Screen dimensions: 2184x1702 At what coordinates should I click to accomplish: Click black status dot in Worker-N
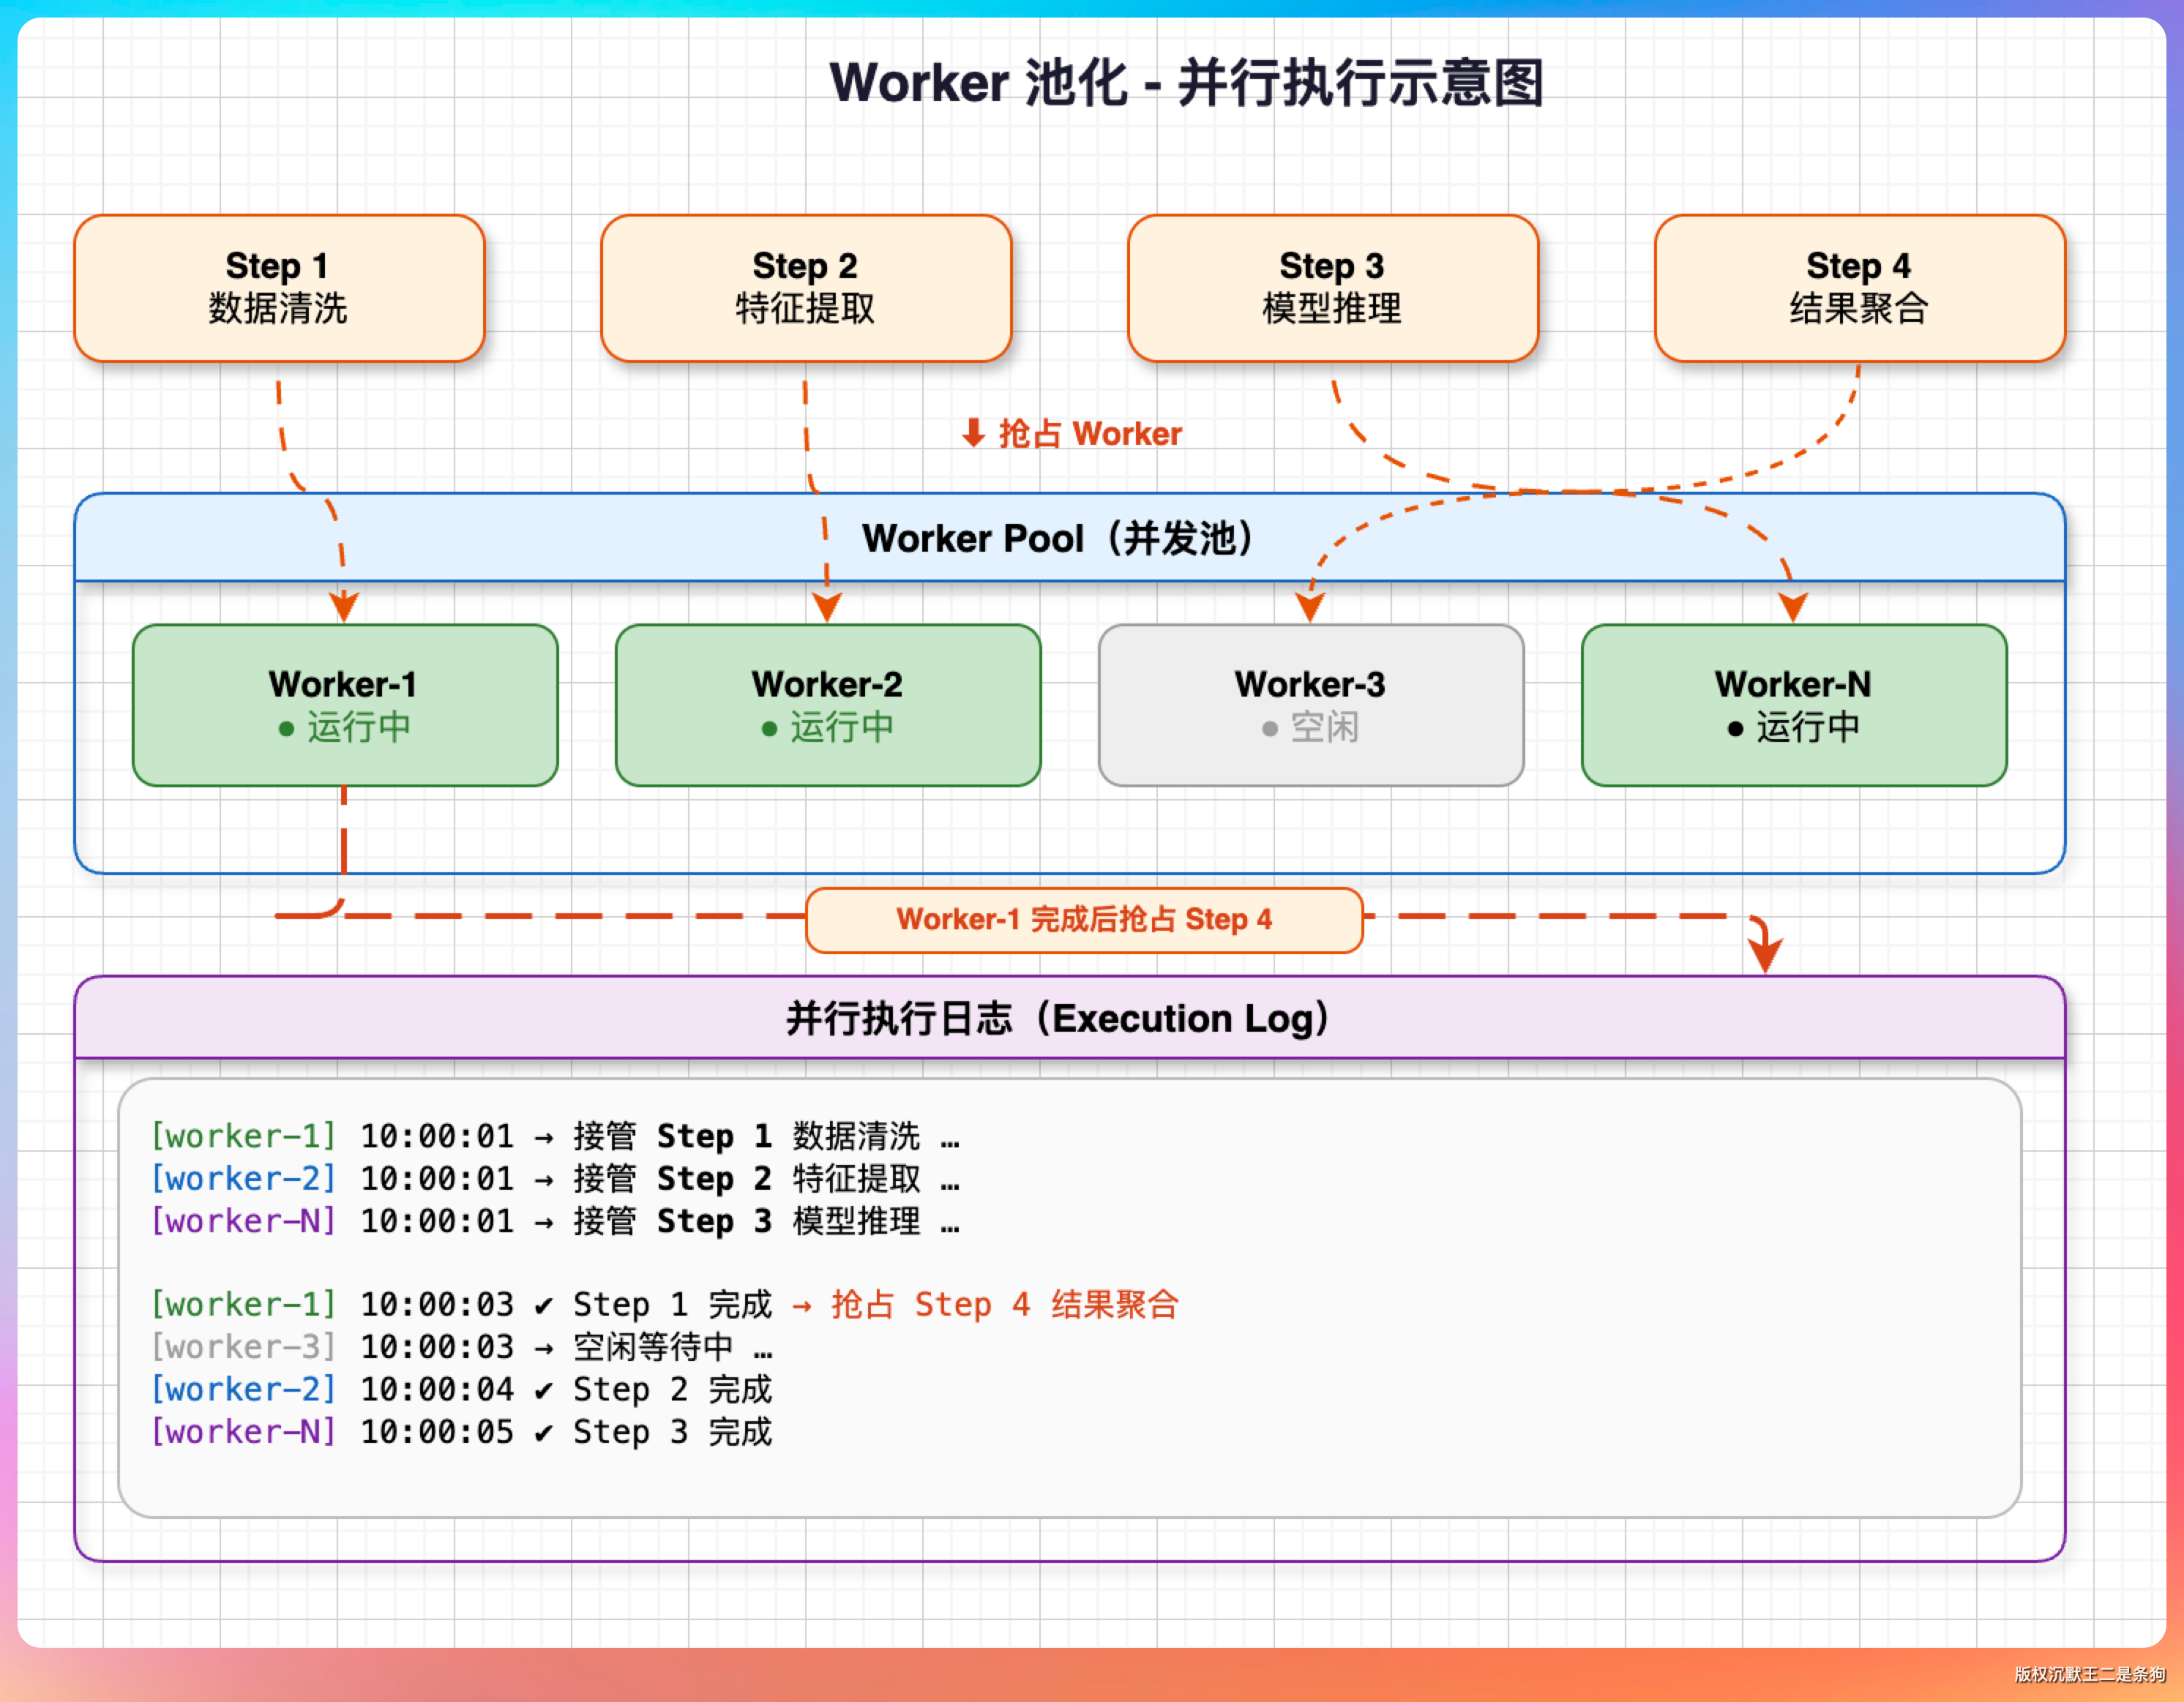pyautogui.click(x=1735, y=729)
